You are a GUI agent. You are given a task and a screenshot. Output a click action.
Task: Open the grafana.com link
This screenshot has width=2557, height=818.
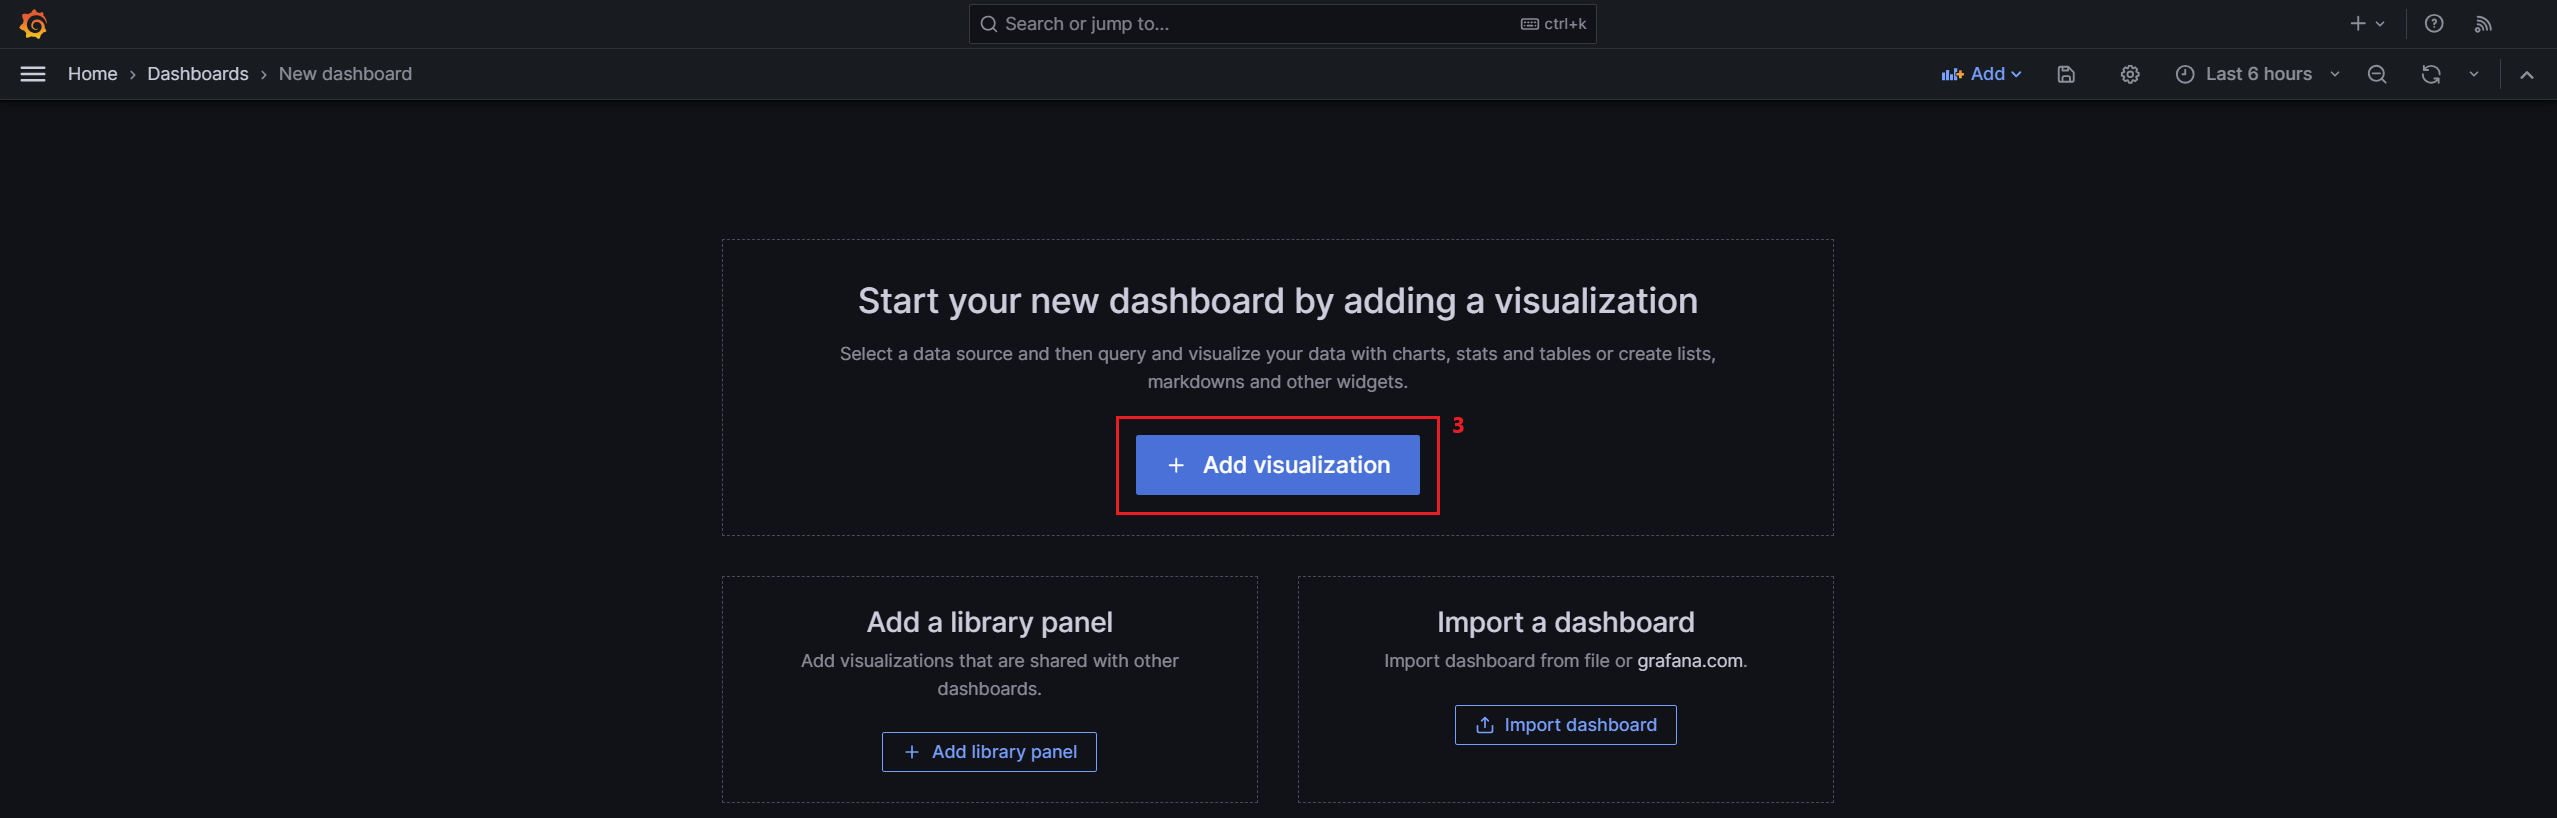tap(1689, 661)
